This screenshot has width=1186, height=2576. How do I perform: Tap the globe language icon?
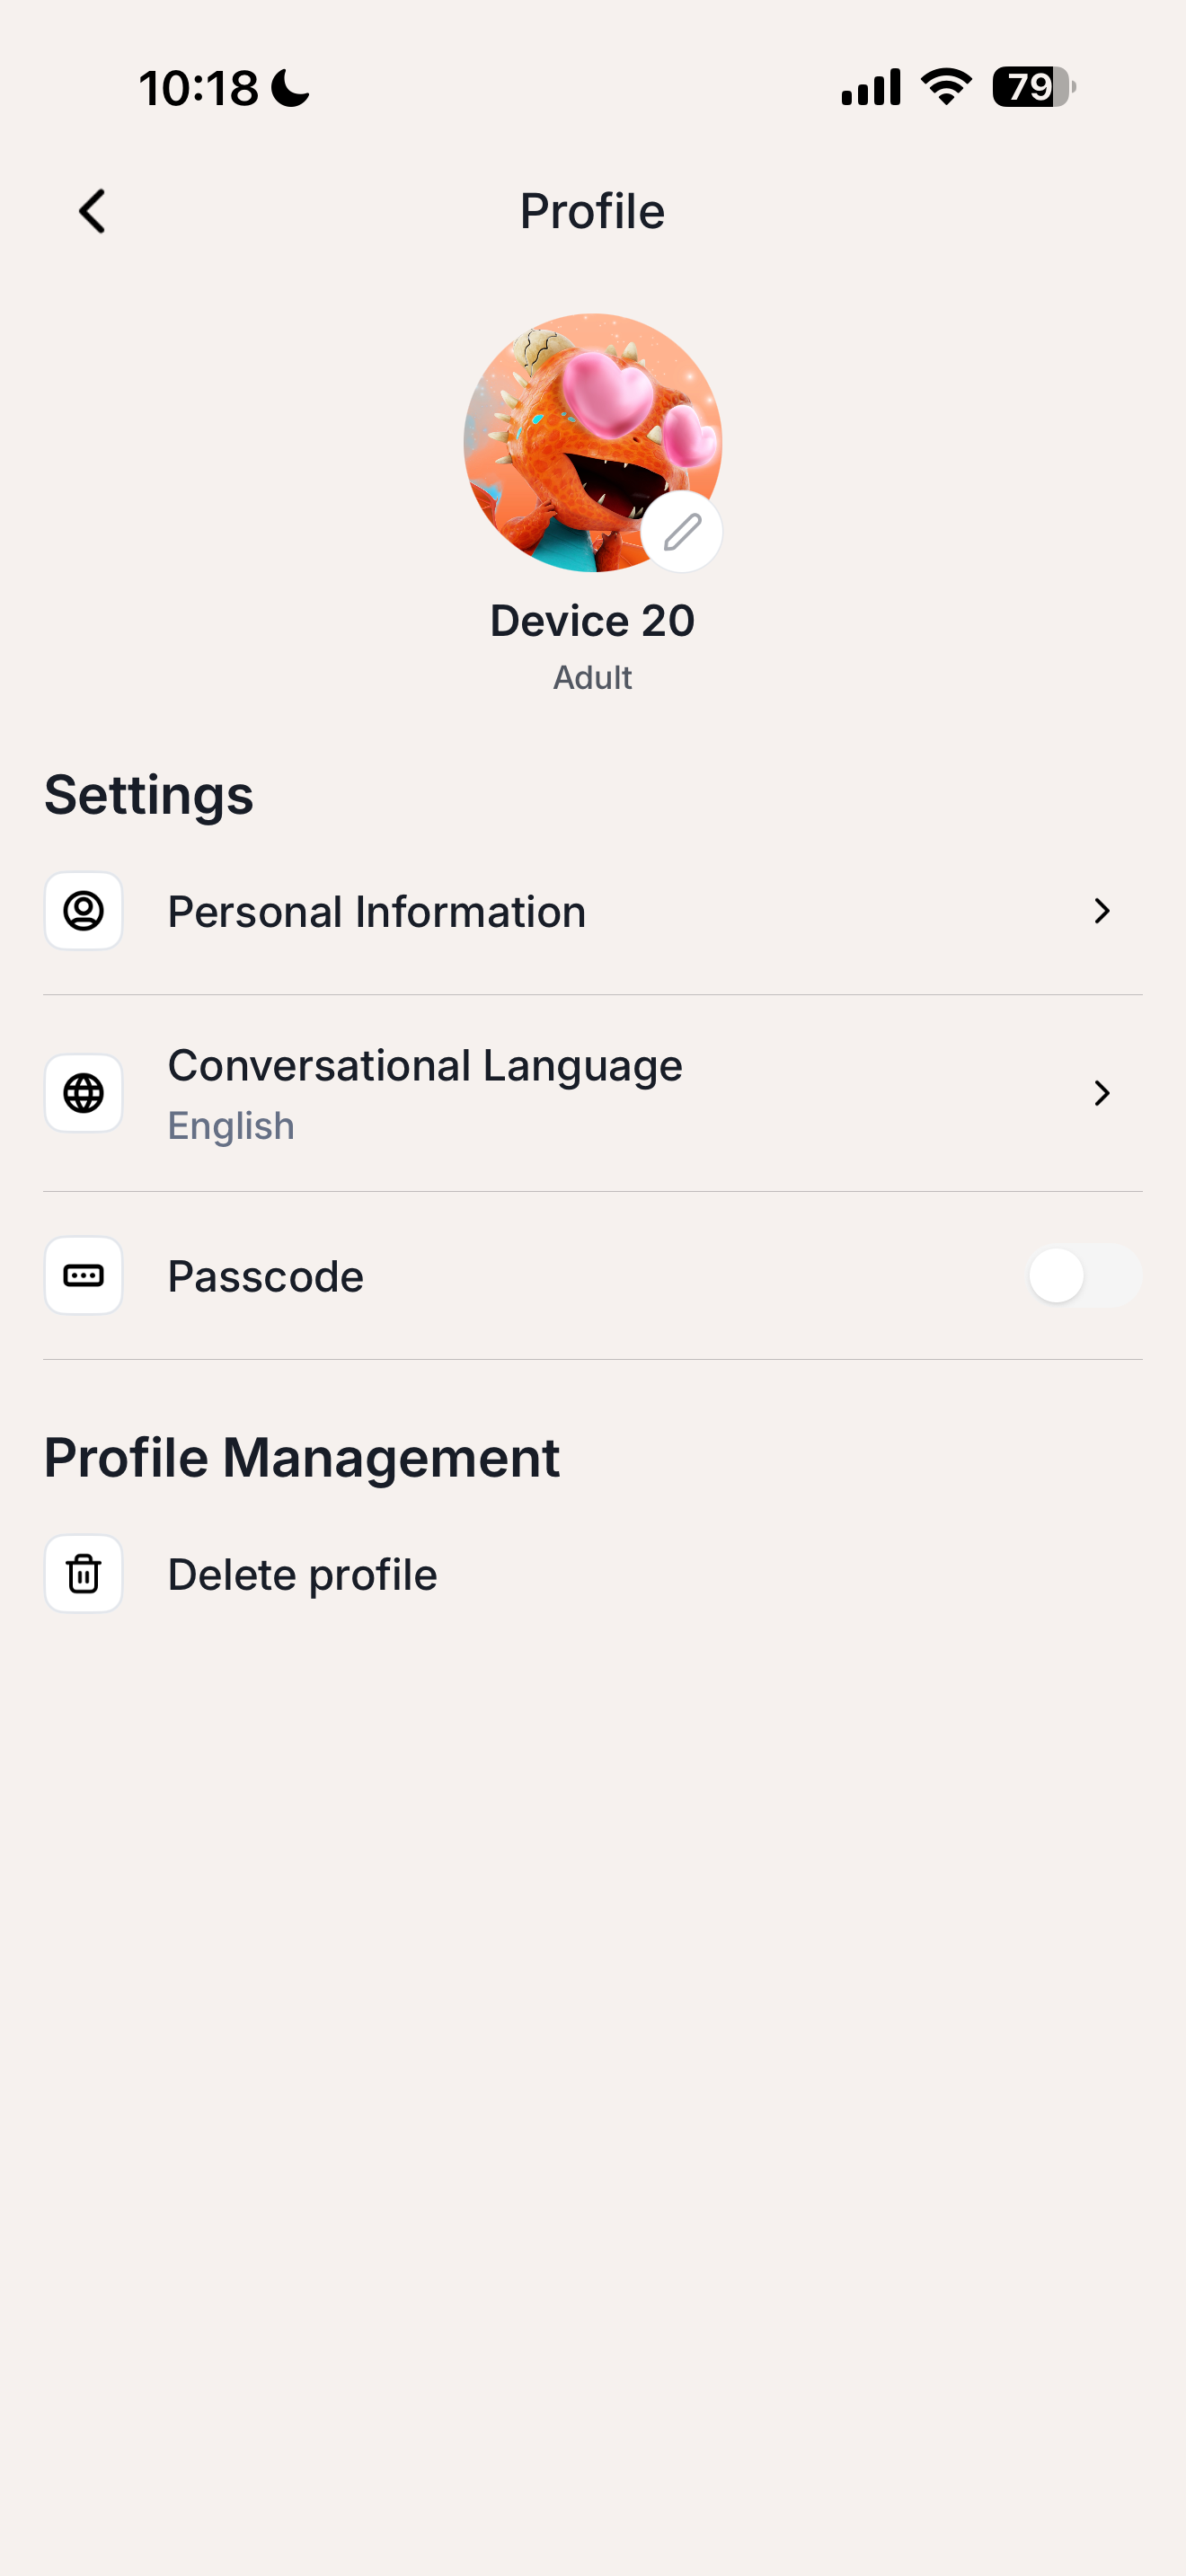click(84, 1093)
